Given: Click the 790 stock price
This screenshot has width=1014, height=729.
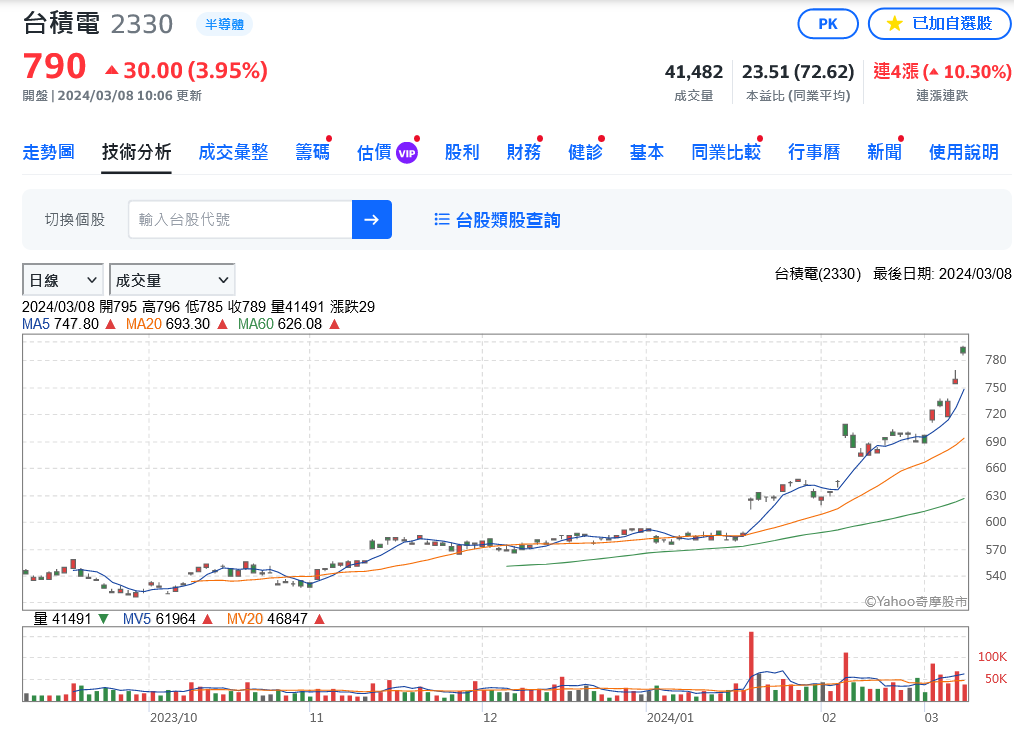Looking at the screenshot, I should (54, 66).
